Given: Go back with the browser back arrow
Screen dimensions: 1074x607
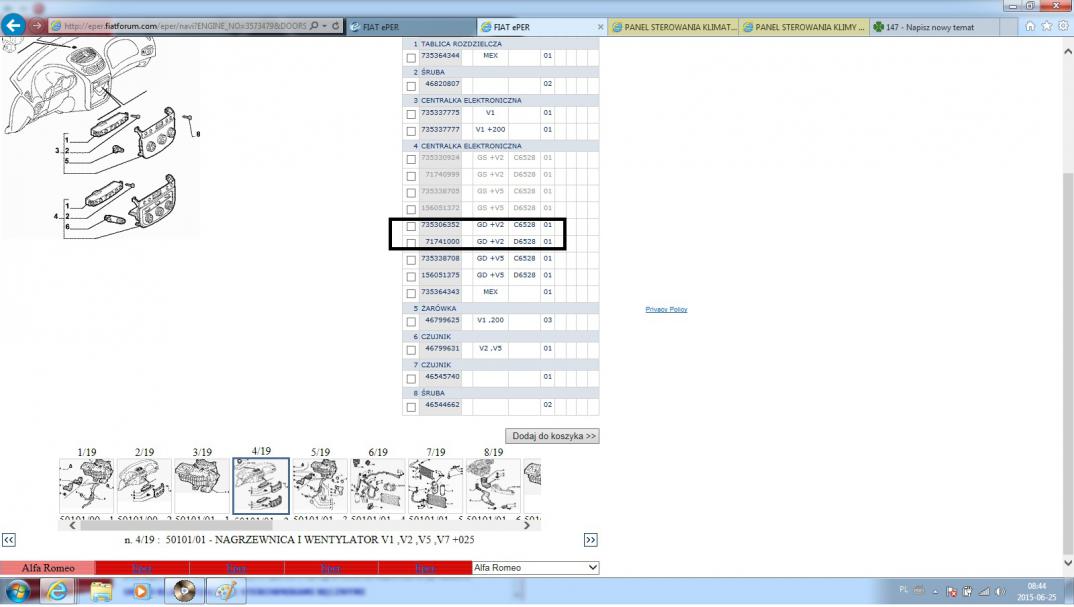Looking at the screenshot, I should [13, 25].
